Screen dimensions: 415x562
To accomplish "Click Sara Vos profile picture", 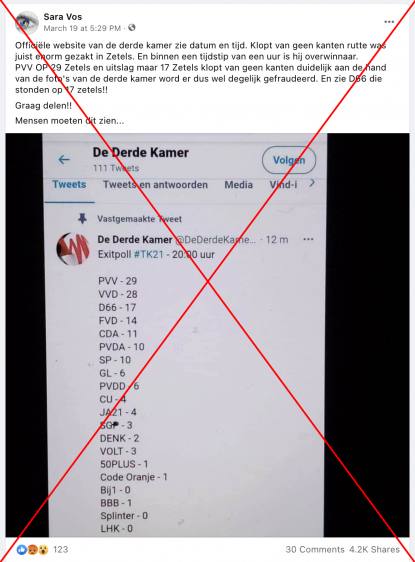I will point(27,23).
